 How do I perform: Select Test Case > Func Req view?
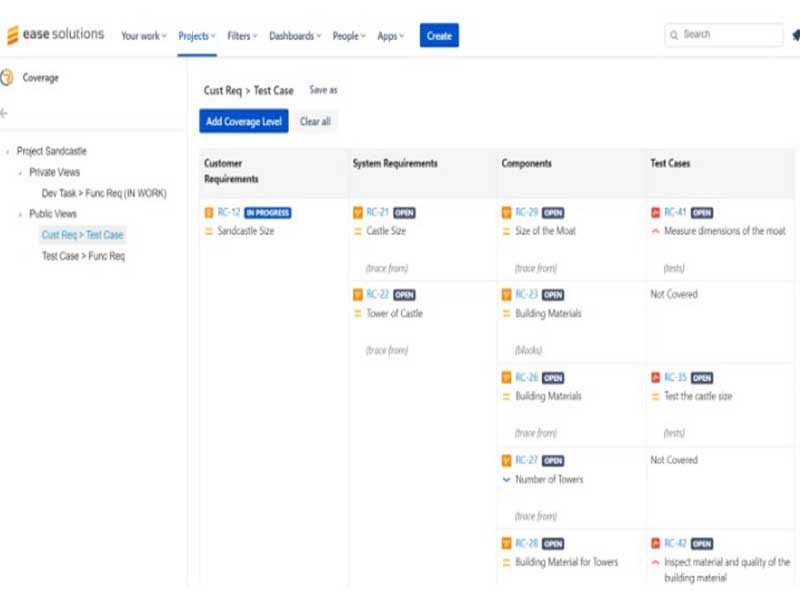83,256
